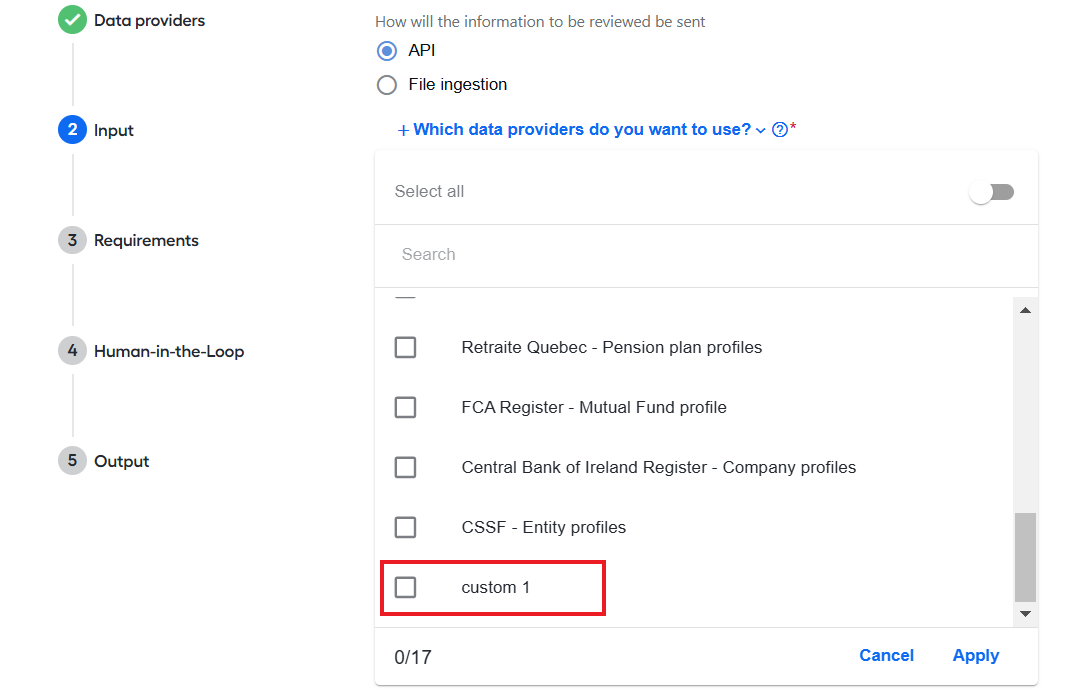This screenshot has width=1090, height=699.
Task: Check the CSSF Entity profiles checkbox
Action: (405, 527)
